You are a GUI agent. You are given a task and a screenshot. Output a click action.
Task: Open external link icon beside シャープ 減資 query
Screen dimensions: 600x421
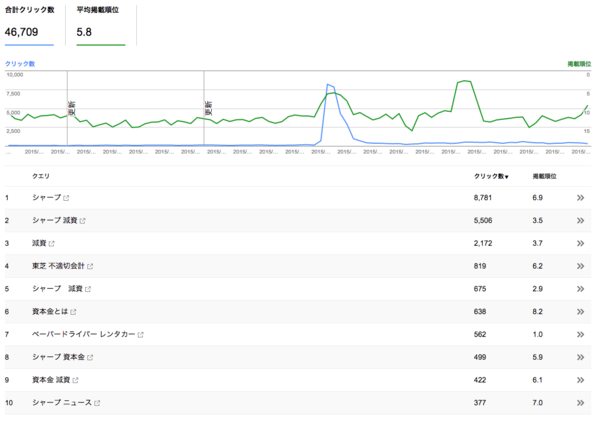[x=83, y=221]
